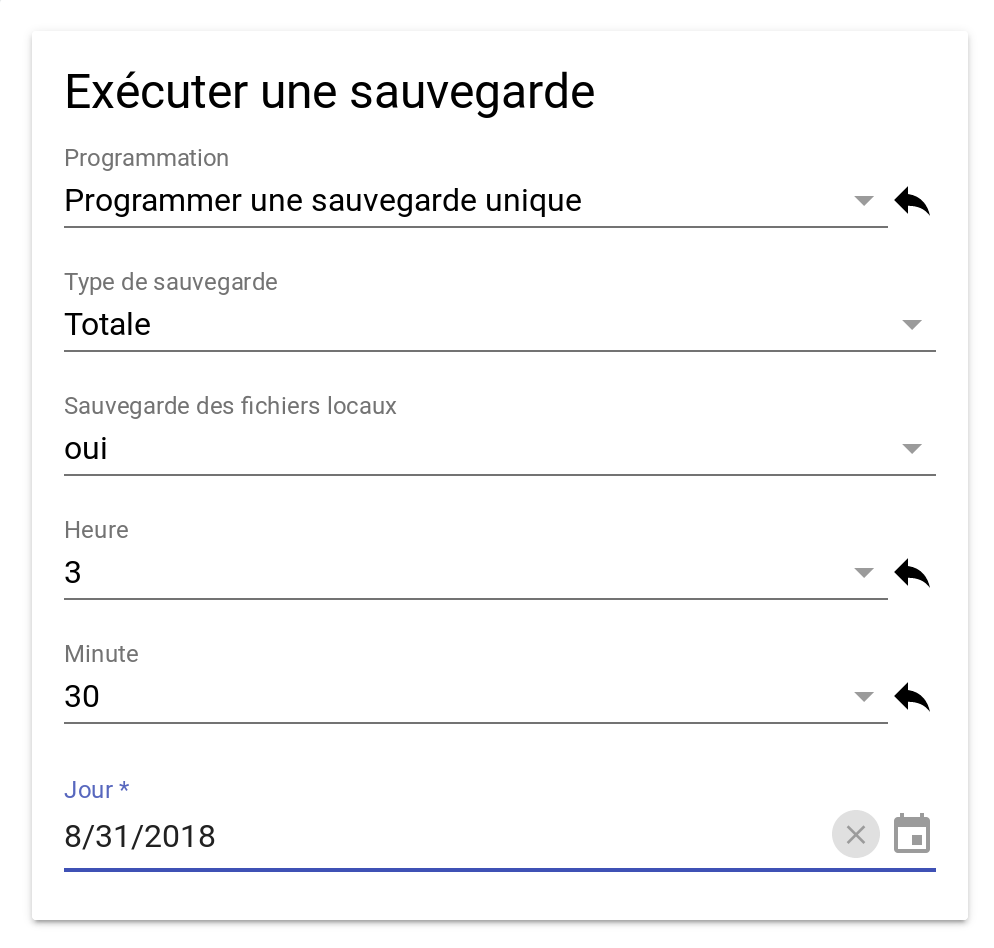Click the 'Jour *' field label
Image resolution: width=994 pixels, height=948 pixels.
point(97,789)
